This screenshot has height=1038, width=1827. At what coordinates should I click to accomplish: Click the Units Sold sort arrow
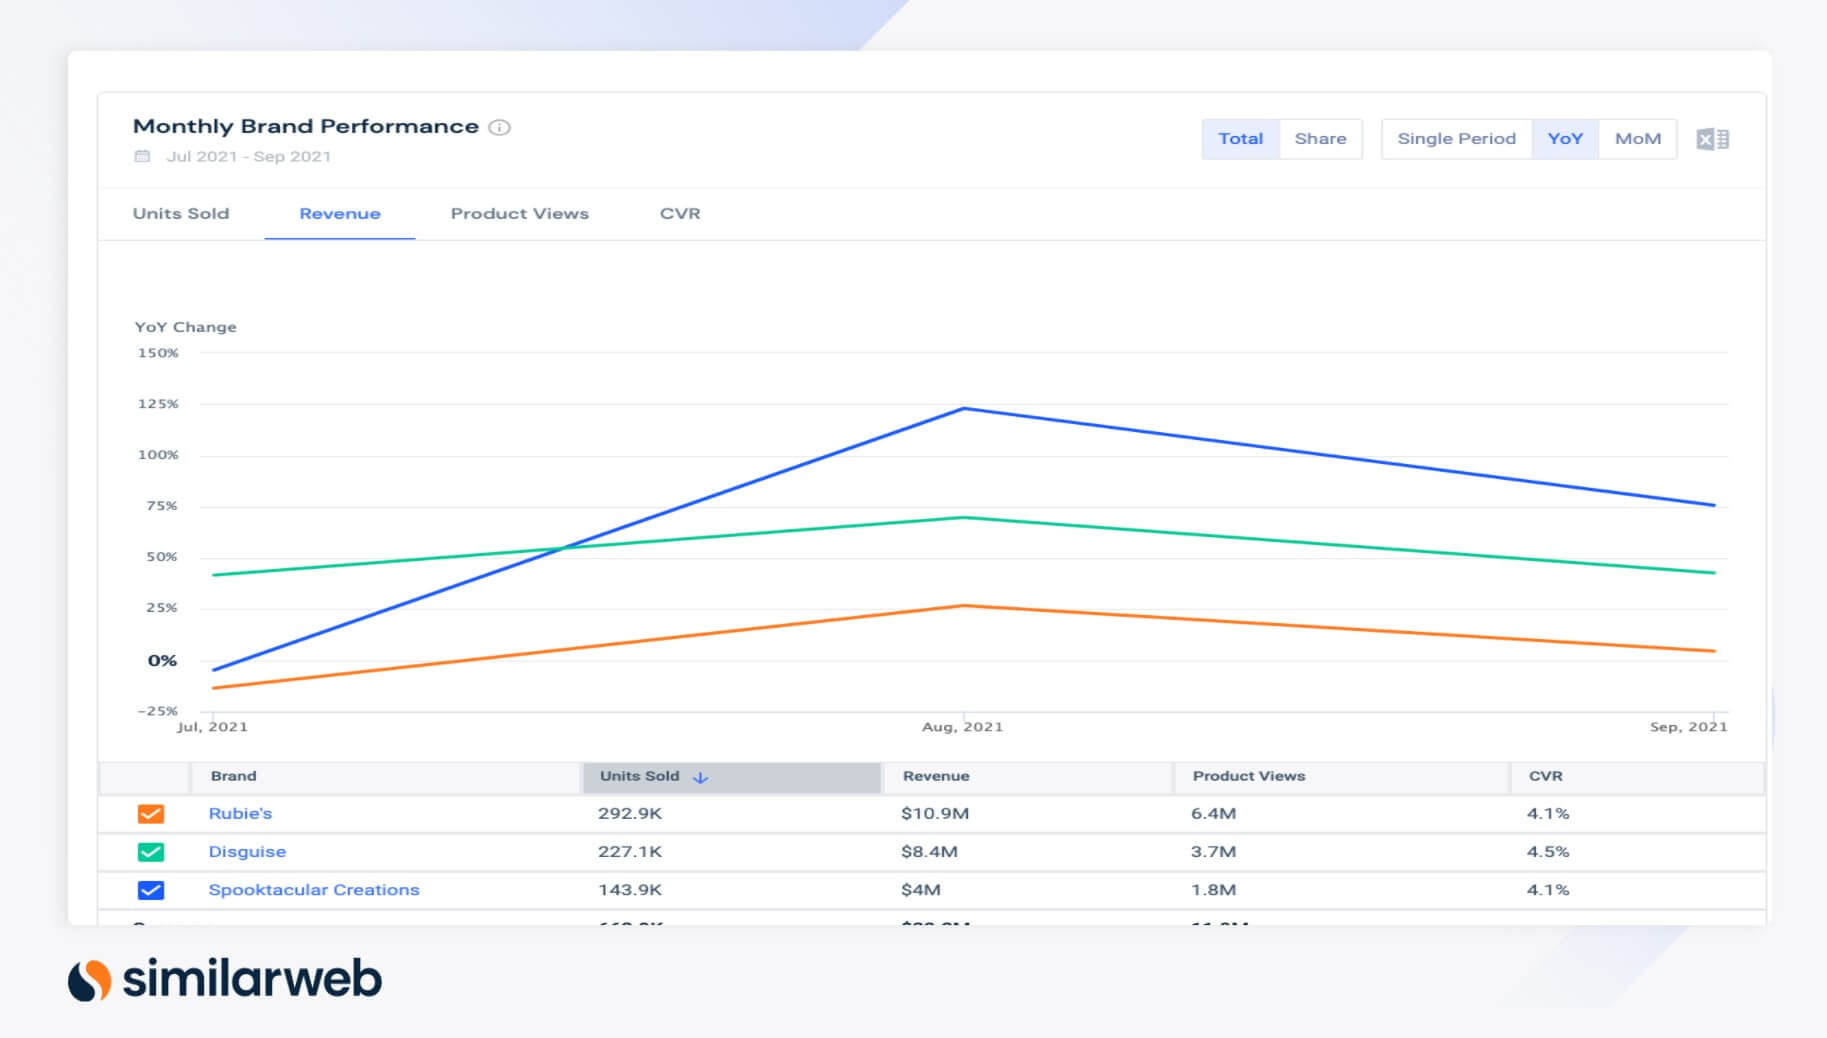(x=700, y=777)
